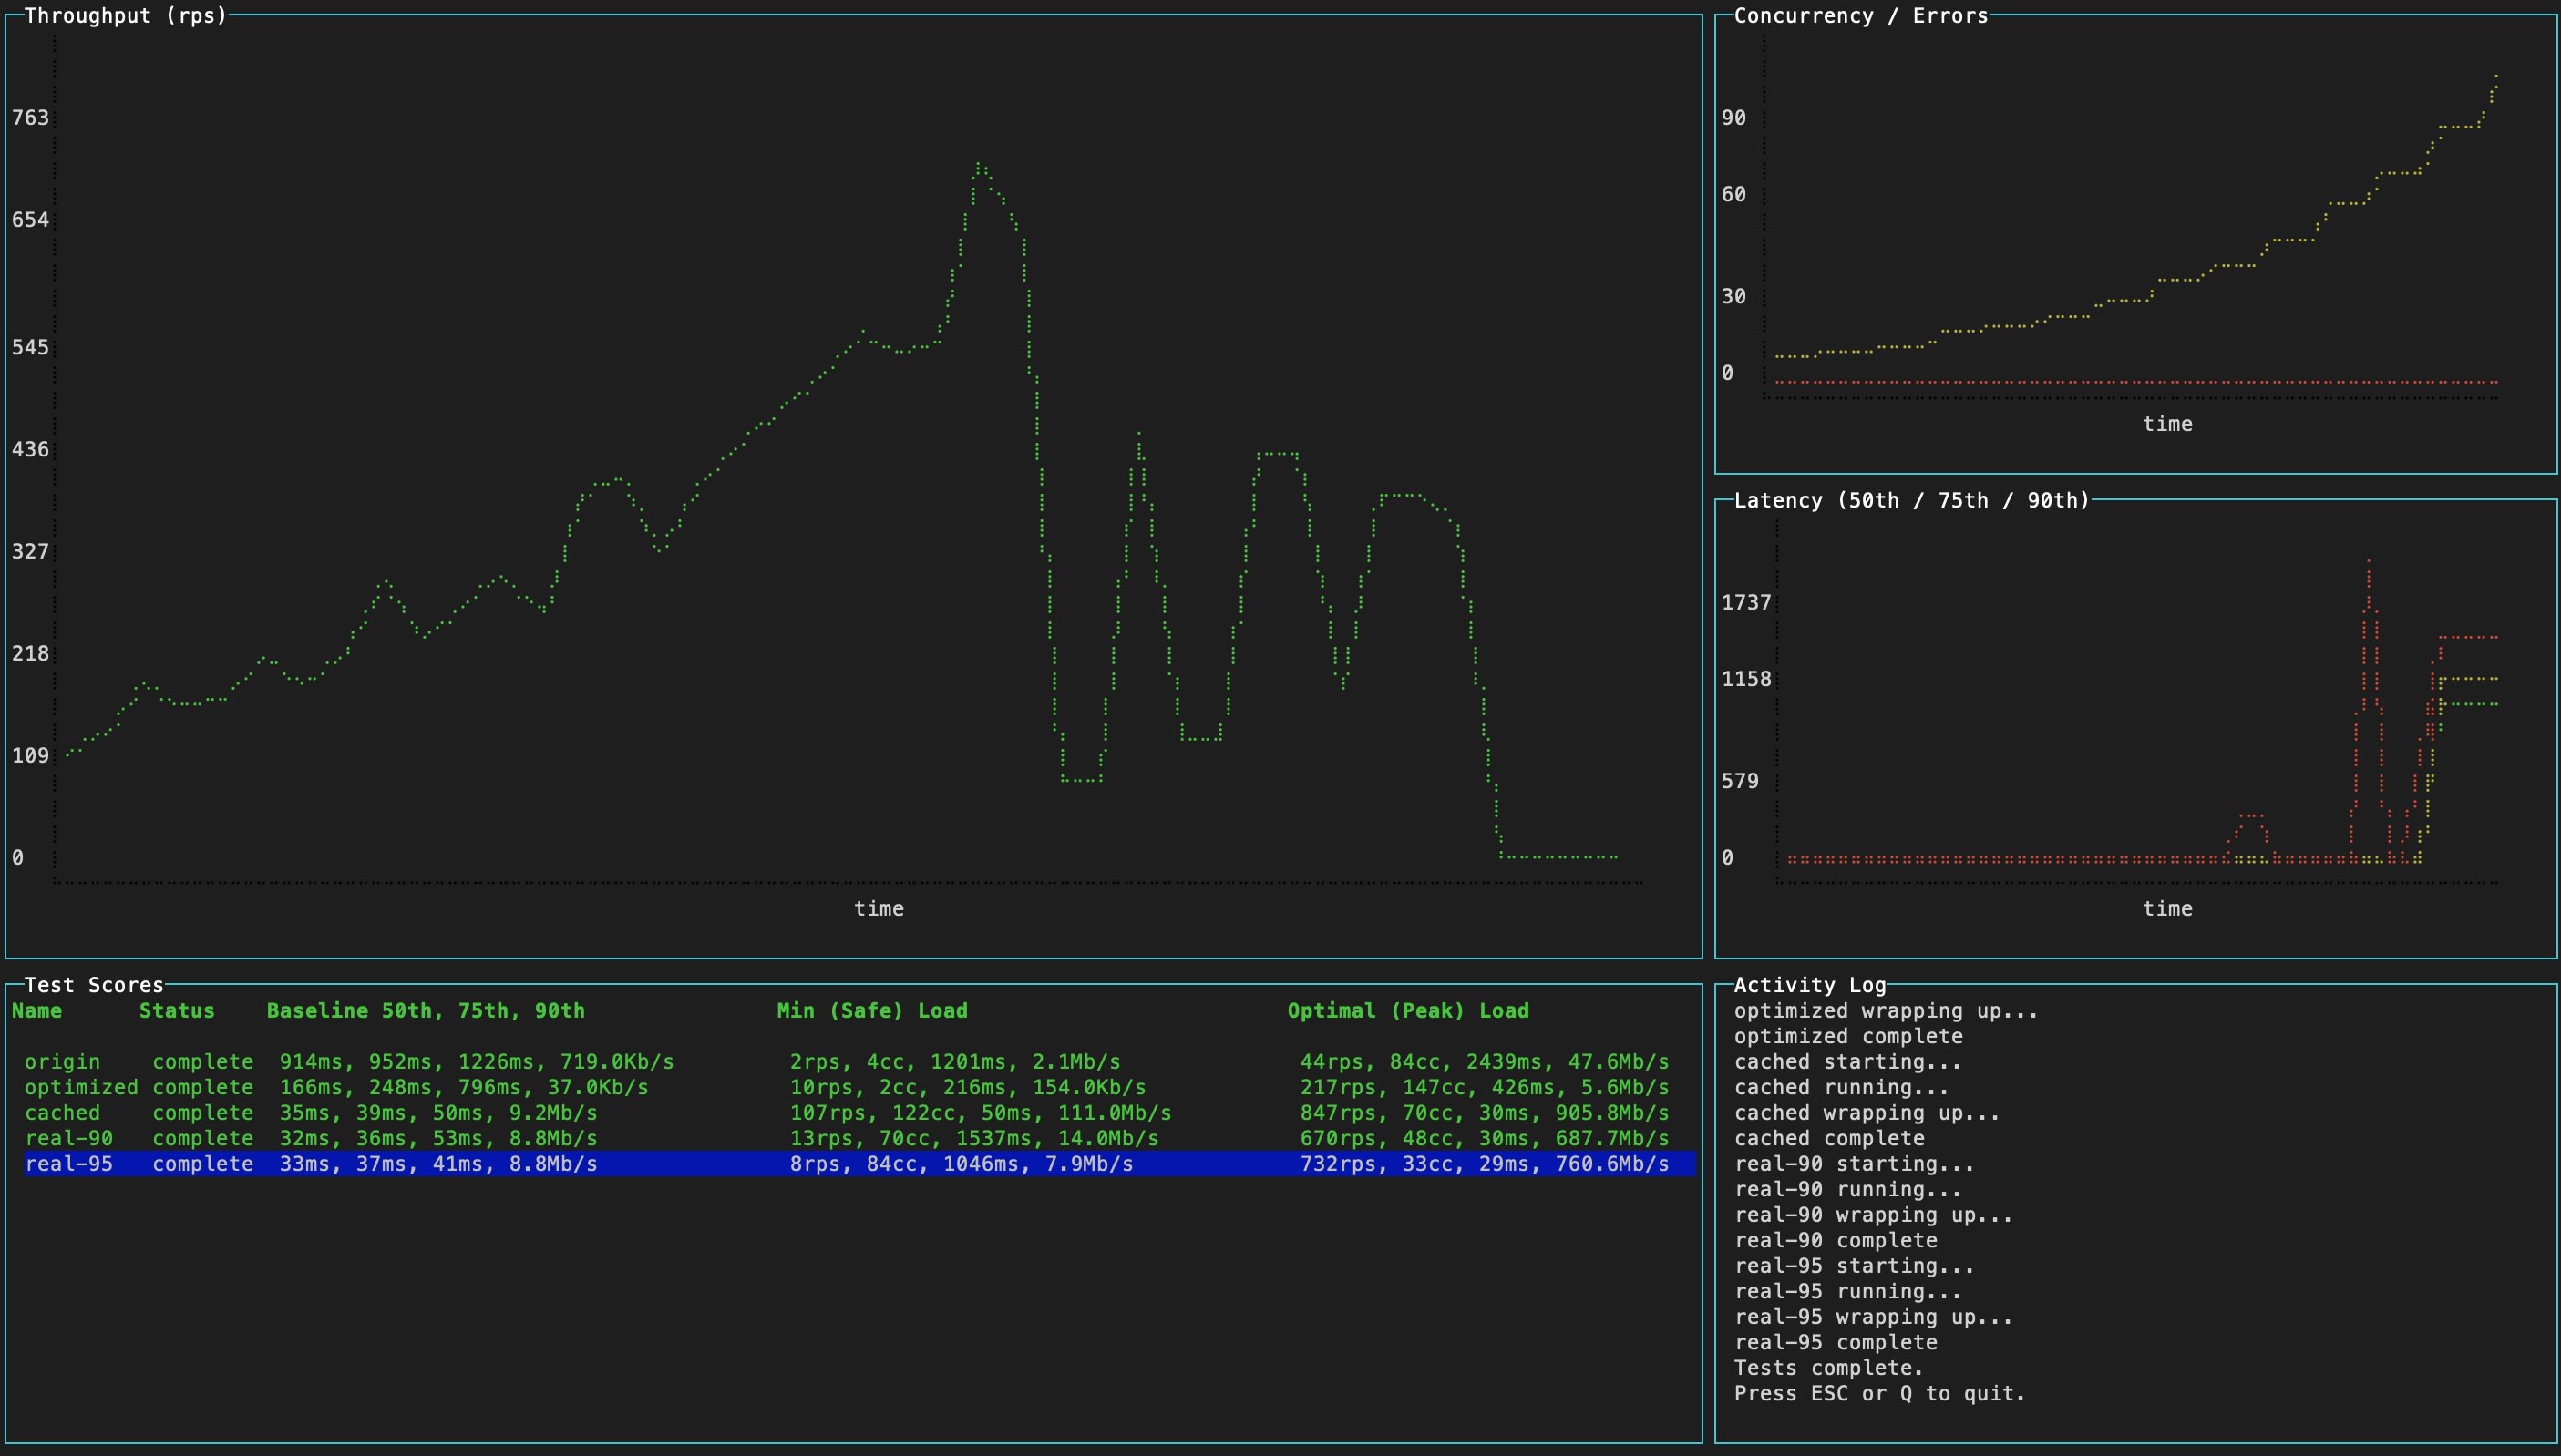Image resolution: width=2561 pixels, height=1456 pixels.
Task: Click 'Press ESC or Q to quit.' line
Action: click(1879, 1393)
